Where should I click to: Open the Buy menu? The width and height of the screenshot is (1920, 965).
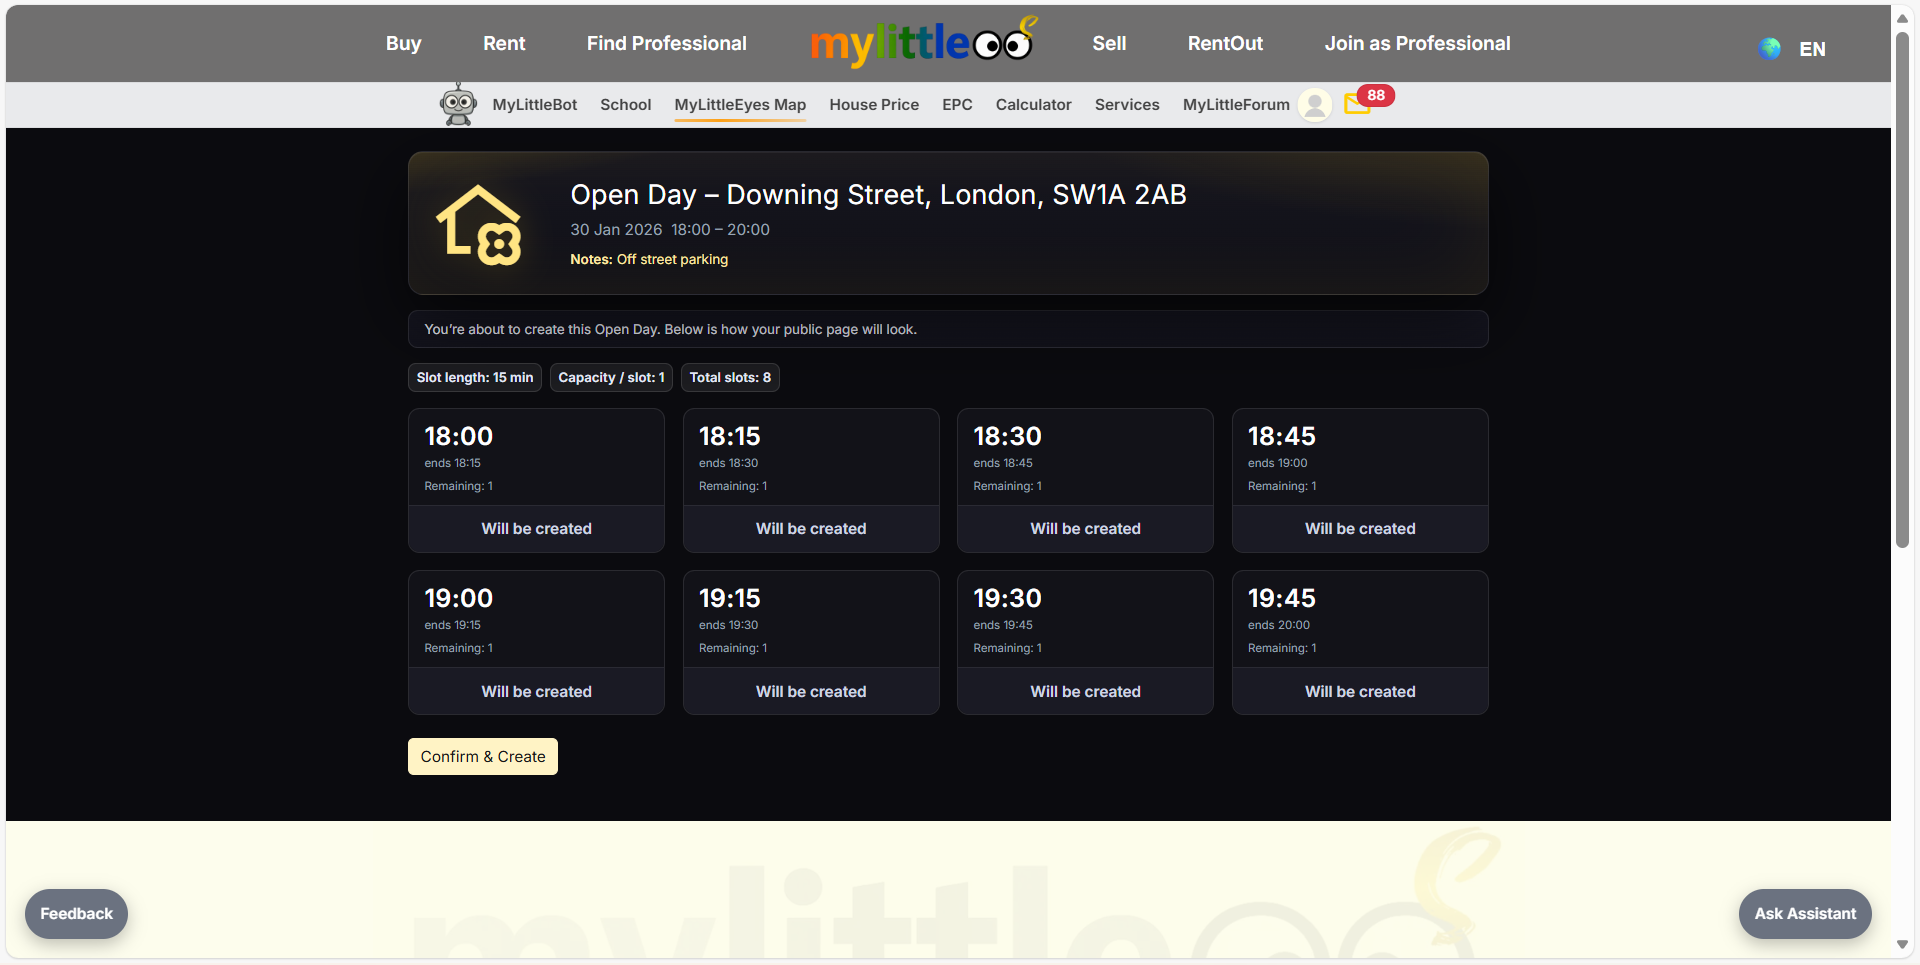pyautogui.click(x=403, y=43)
